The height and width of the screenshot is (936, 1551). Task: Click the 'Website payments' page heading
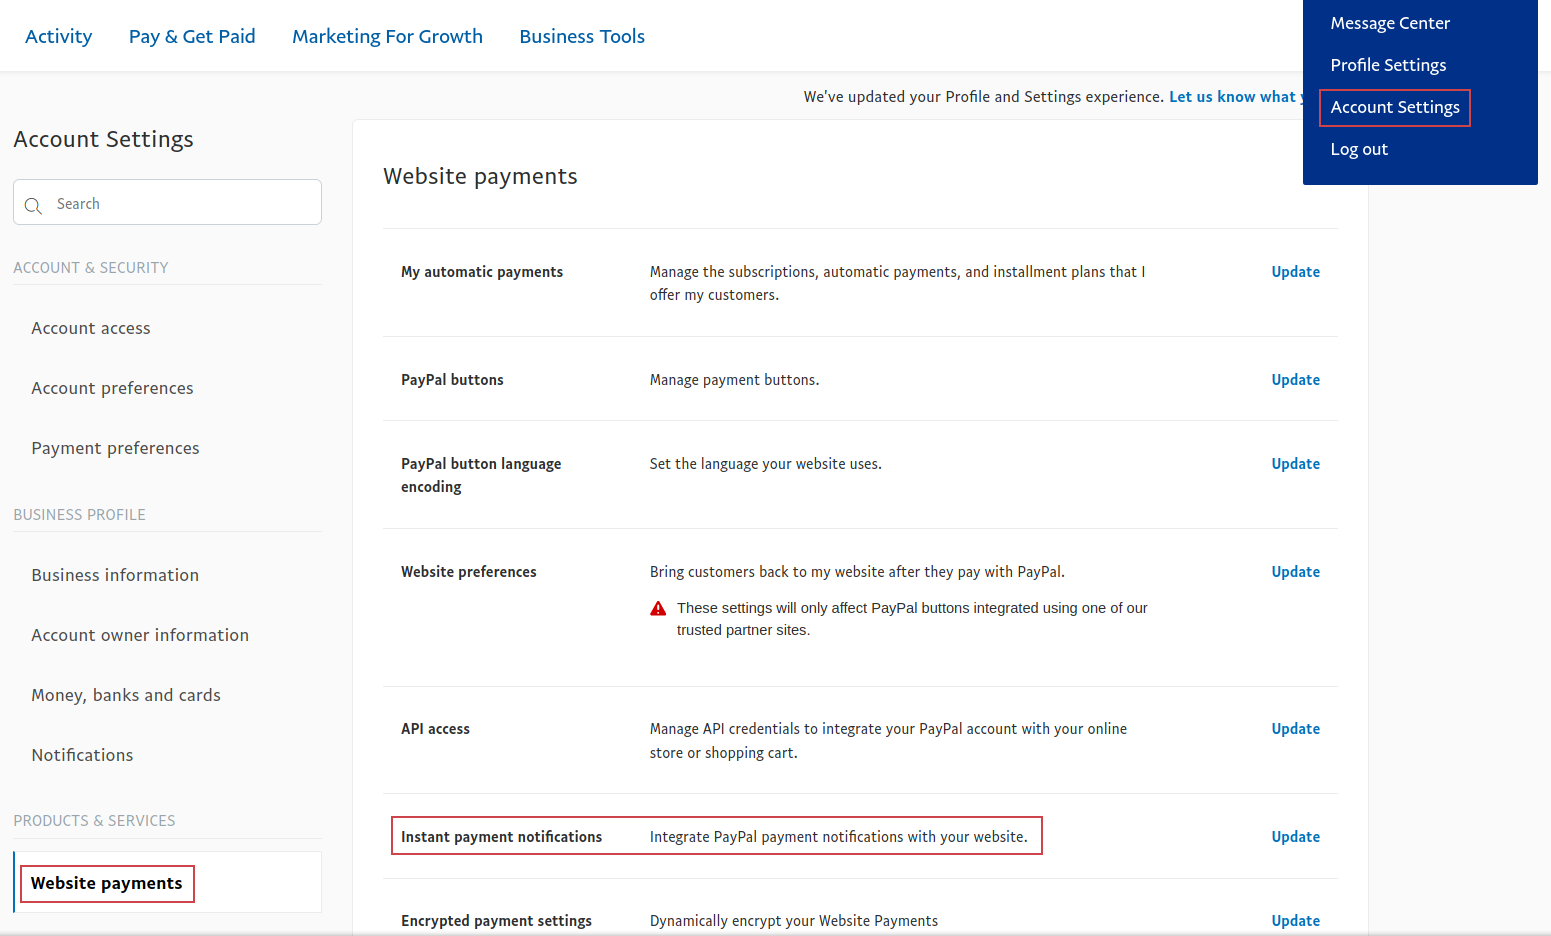coord(480,176)
